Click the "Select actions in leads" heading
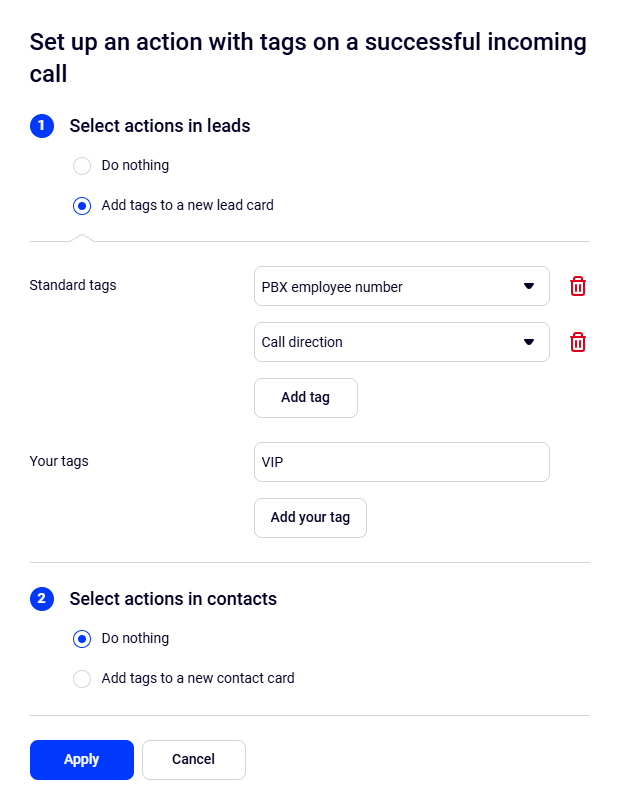This screenshot has width=617, height=803. coord(160,126)
